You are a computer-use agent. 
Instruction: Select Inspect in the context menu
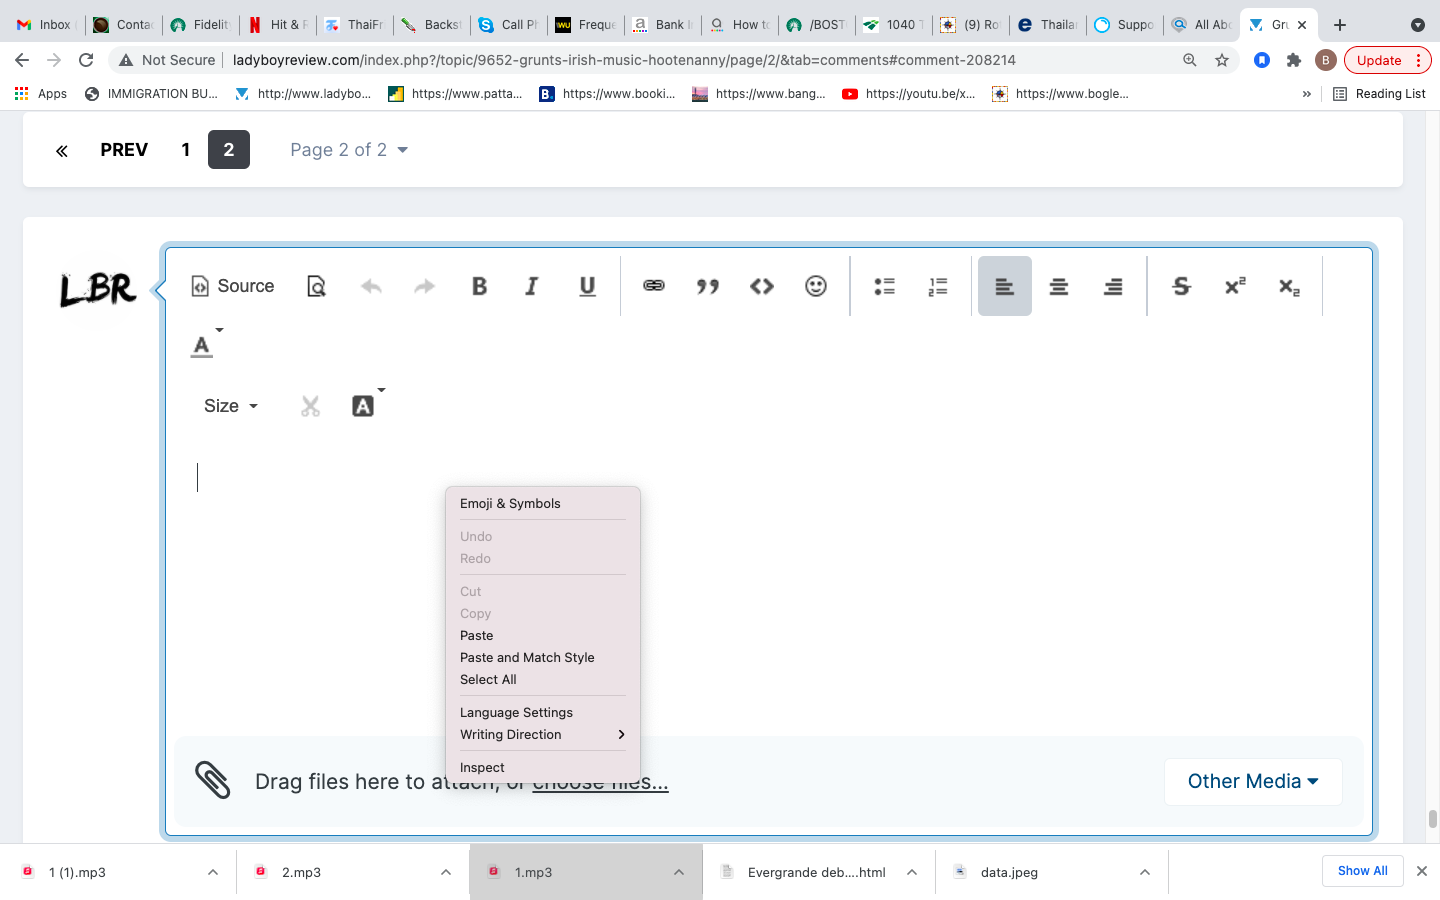click(x=482, y=768)
